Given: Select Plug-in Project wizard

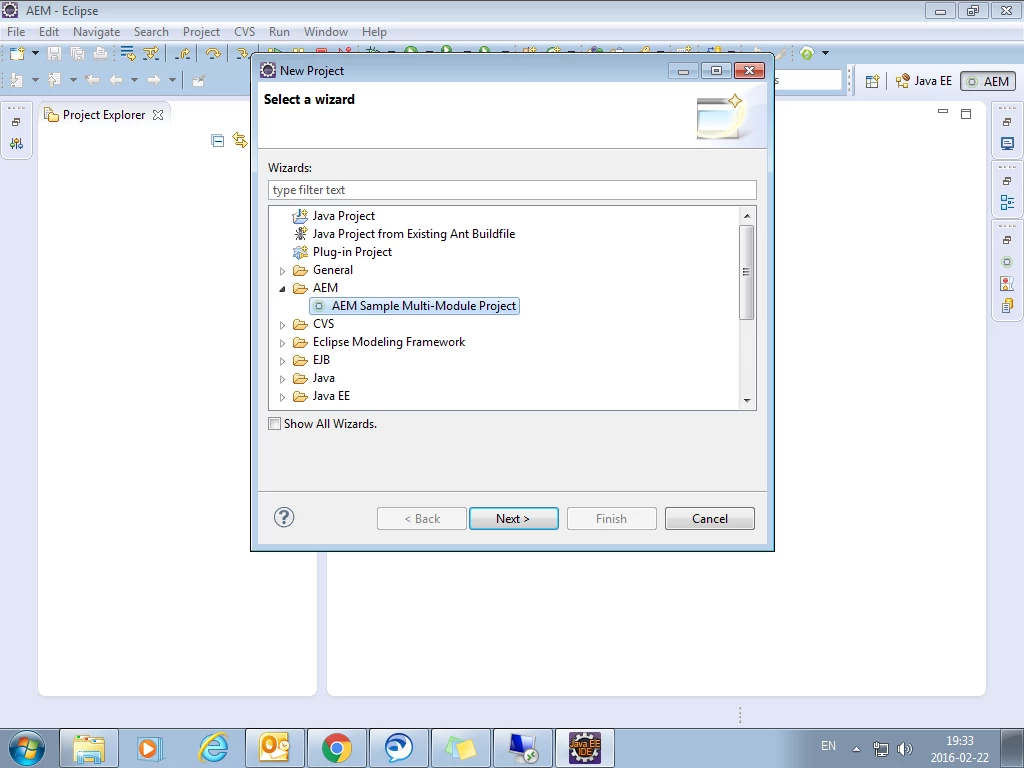Looking at the screenshot, I should (352, 252).
